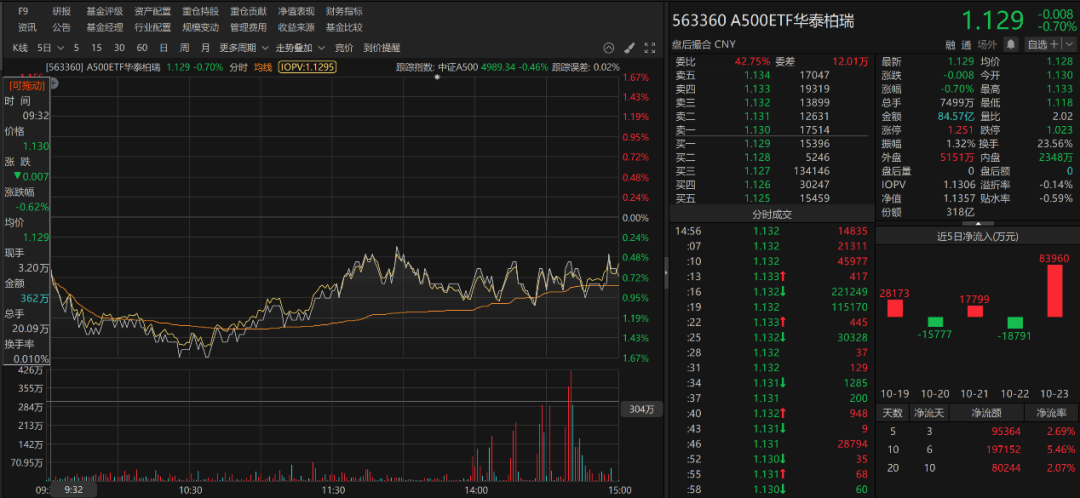Open 重仓贡献 holdings contribution
This screenshot has width=1080, height=498.
(x=249, y=11)
